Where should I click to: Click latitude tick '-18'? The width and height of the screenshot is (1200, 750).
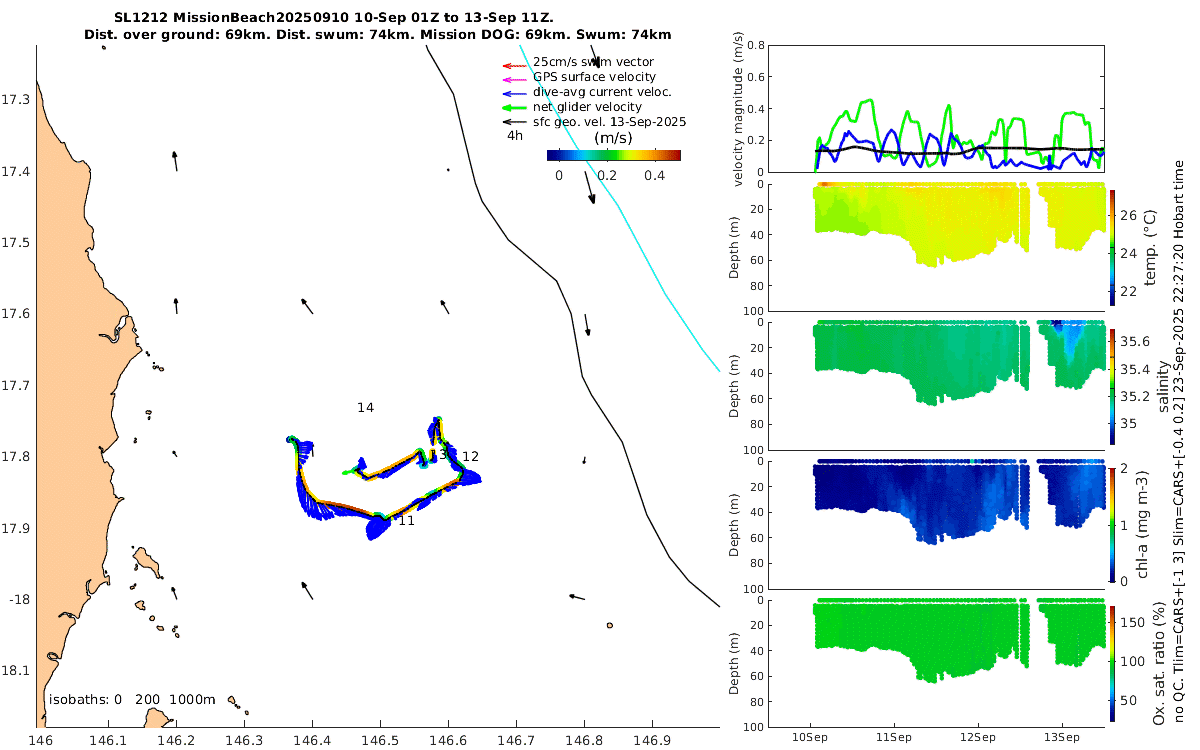coord(19,599)
